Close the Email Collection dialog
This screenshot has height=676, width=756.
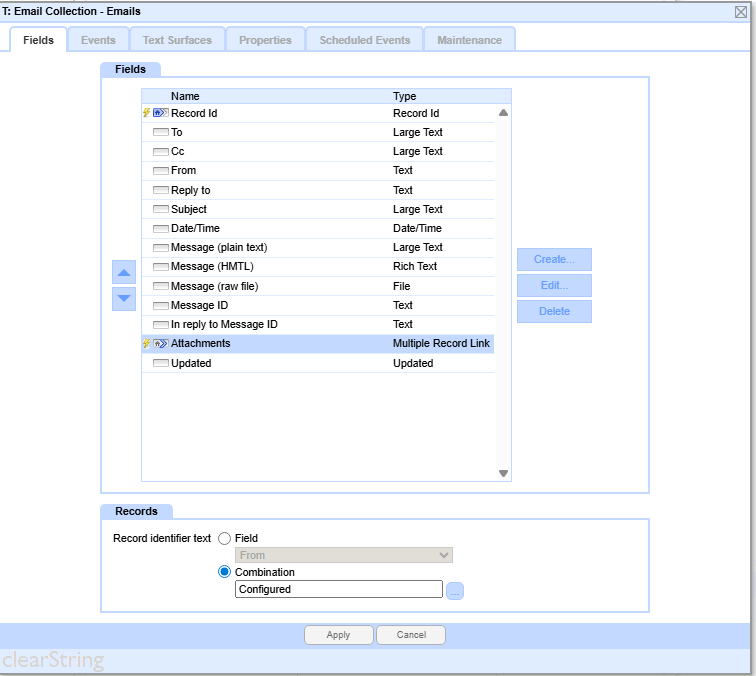tap(741, 11)
